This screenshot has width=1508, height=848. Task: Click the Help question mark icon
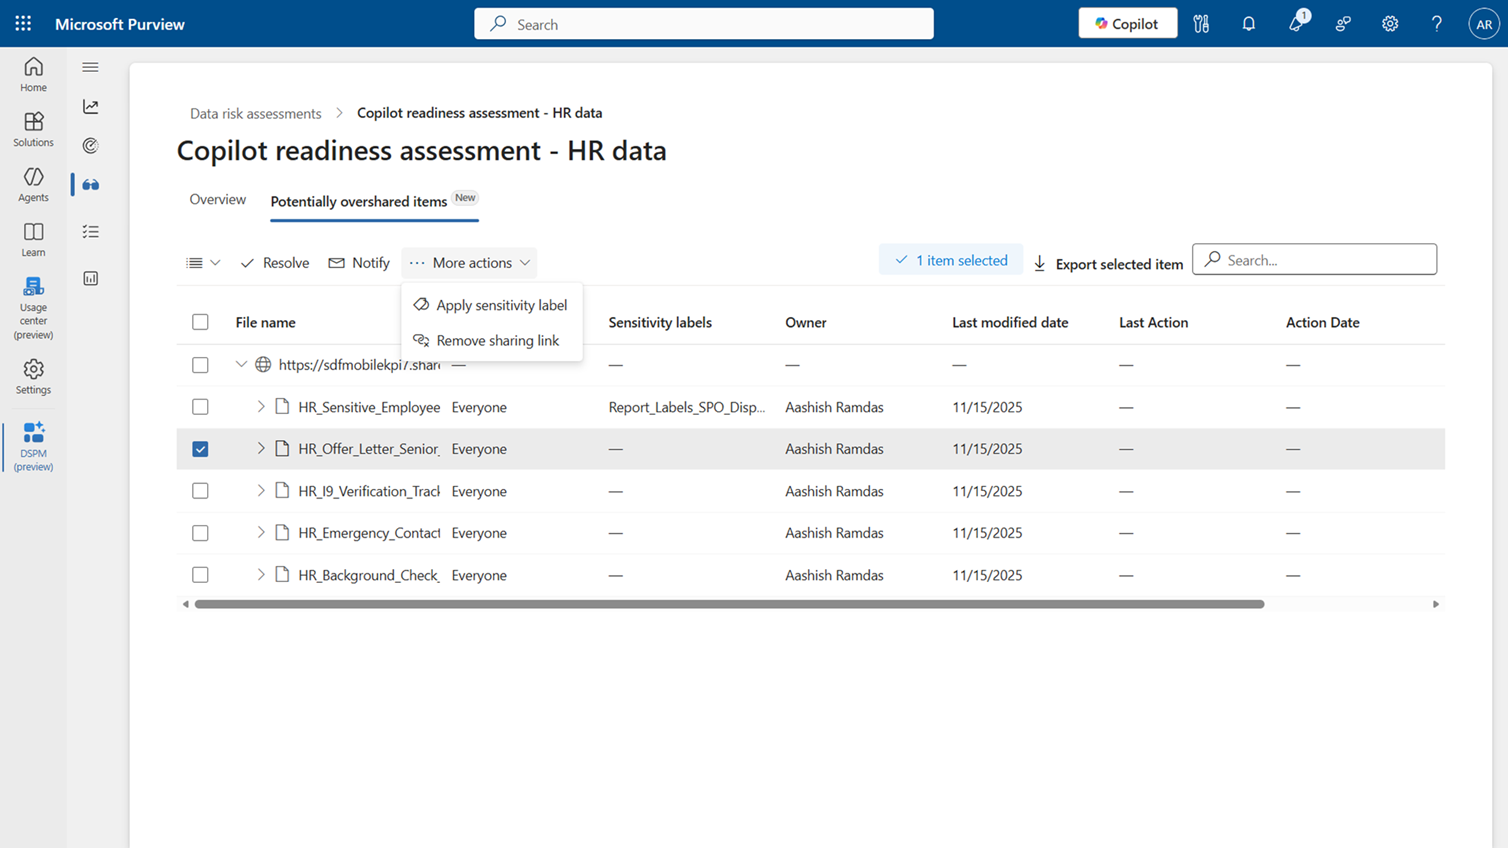click(x=1436, y=24)
